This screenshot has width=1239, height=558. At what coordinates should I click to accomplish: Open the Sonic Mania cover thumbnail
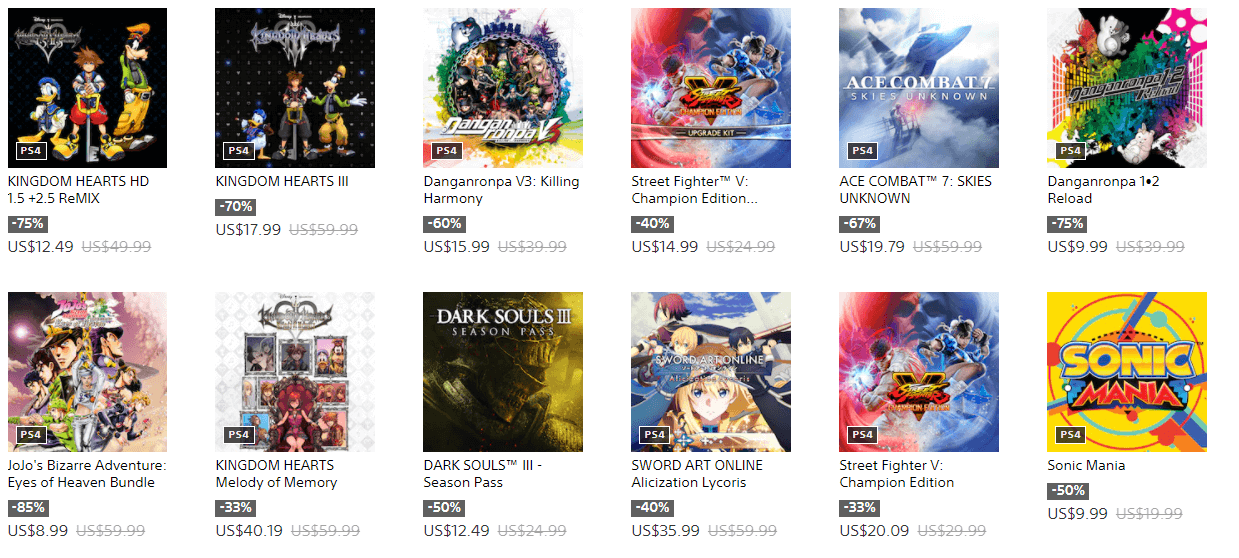click(x=1127, y=372)
